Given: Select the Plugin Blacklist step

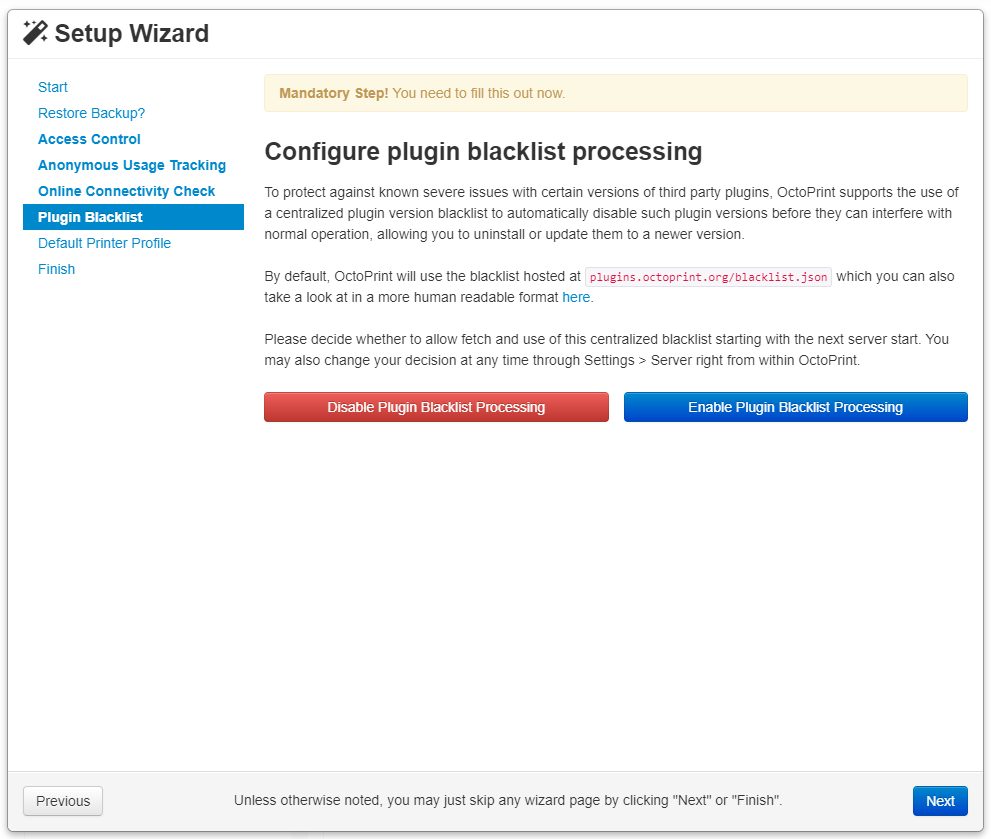Looking at the screenshot, I should point(133,217).
